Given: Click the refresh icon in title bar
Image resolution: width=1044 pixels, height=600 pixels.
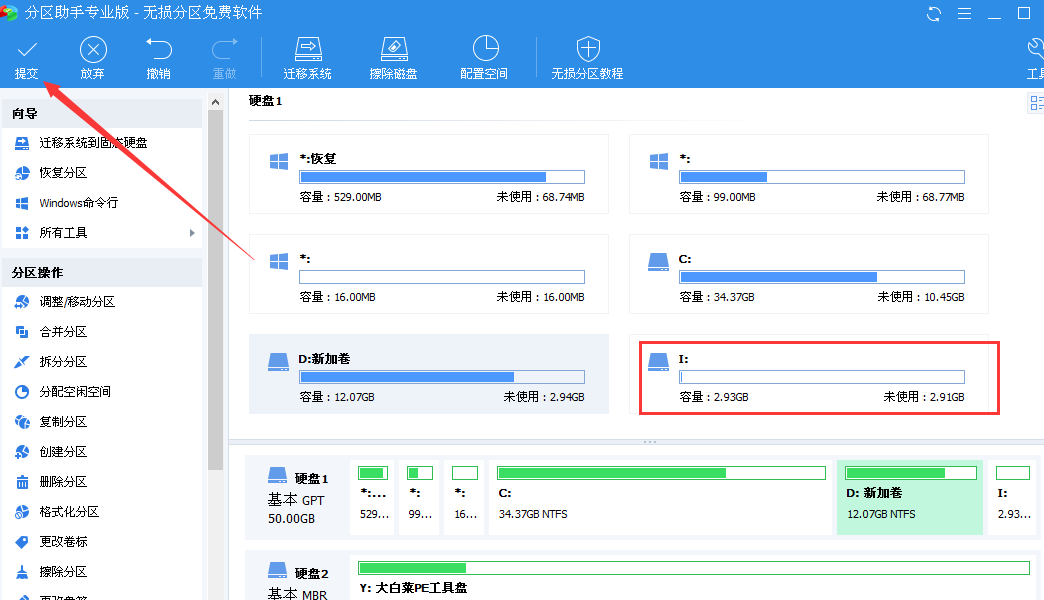Looking at the screenshot, I should (933, 13).
